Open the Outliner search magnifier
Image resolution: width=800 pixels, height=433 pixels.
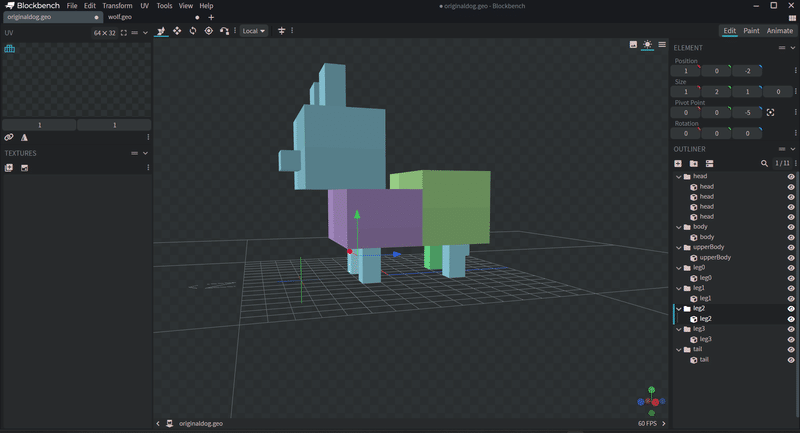point(765,163)
